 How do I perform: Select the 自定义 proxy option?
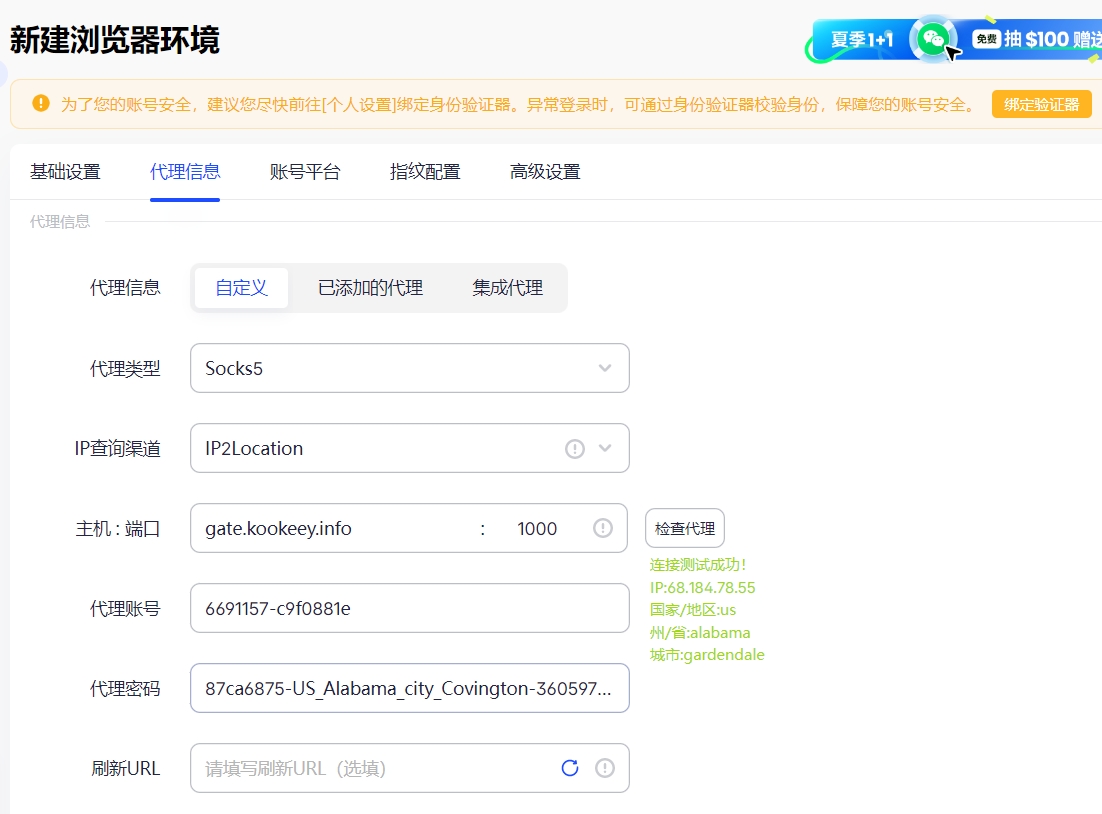tap(240, 286)
